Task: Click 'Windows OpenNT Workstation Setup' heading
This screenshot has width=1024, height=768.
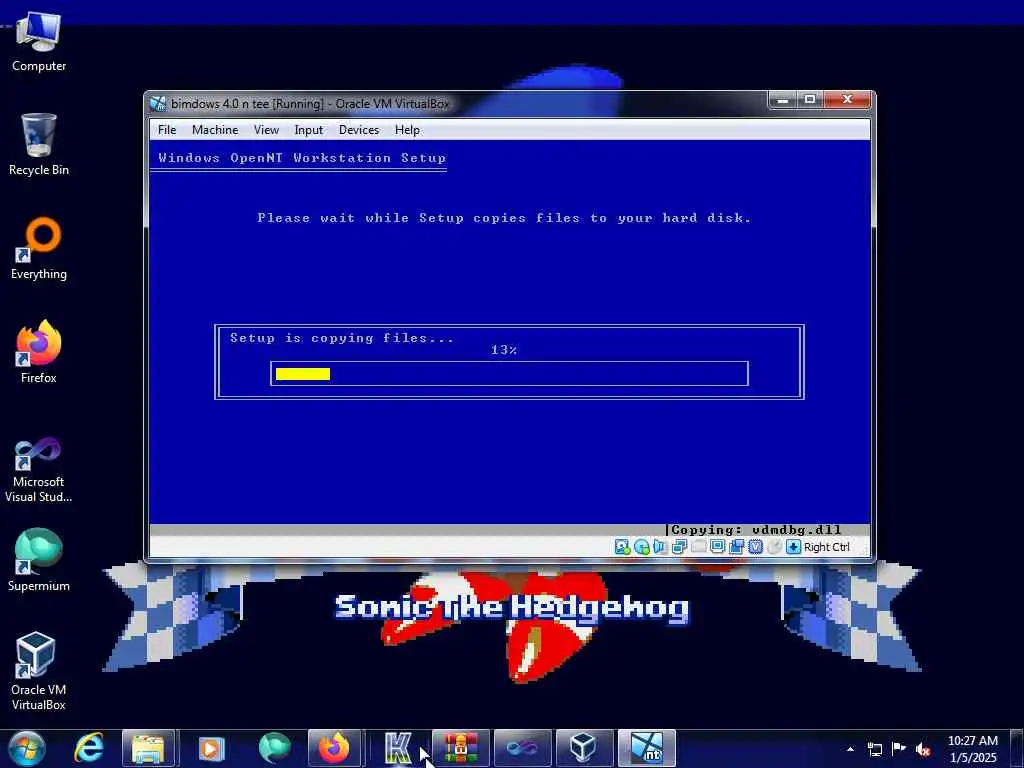Action: (x=302, y=158)
